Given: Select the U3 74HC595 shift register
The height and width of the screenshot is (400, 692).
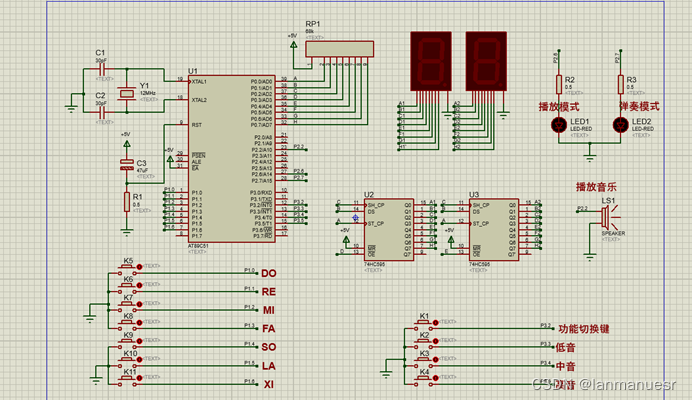Looking at the screenshot, I should [493, 230].
